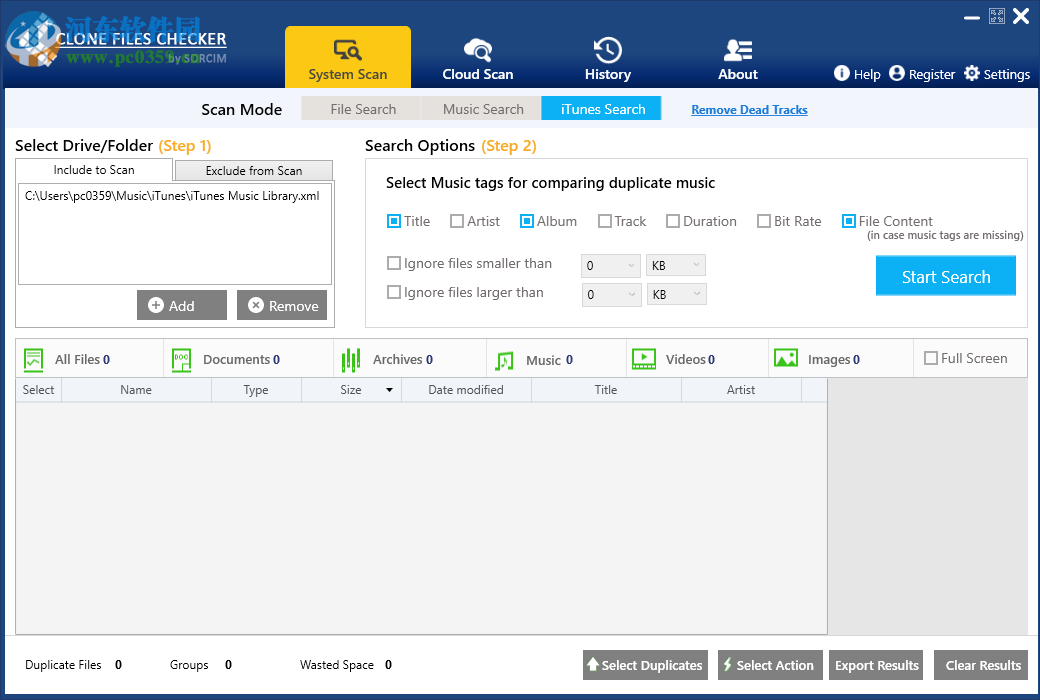Open the larger-than KB unit dropdown

pos(676,295)
